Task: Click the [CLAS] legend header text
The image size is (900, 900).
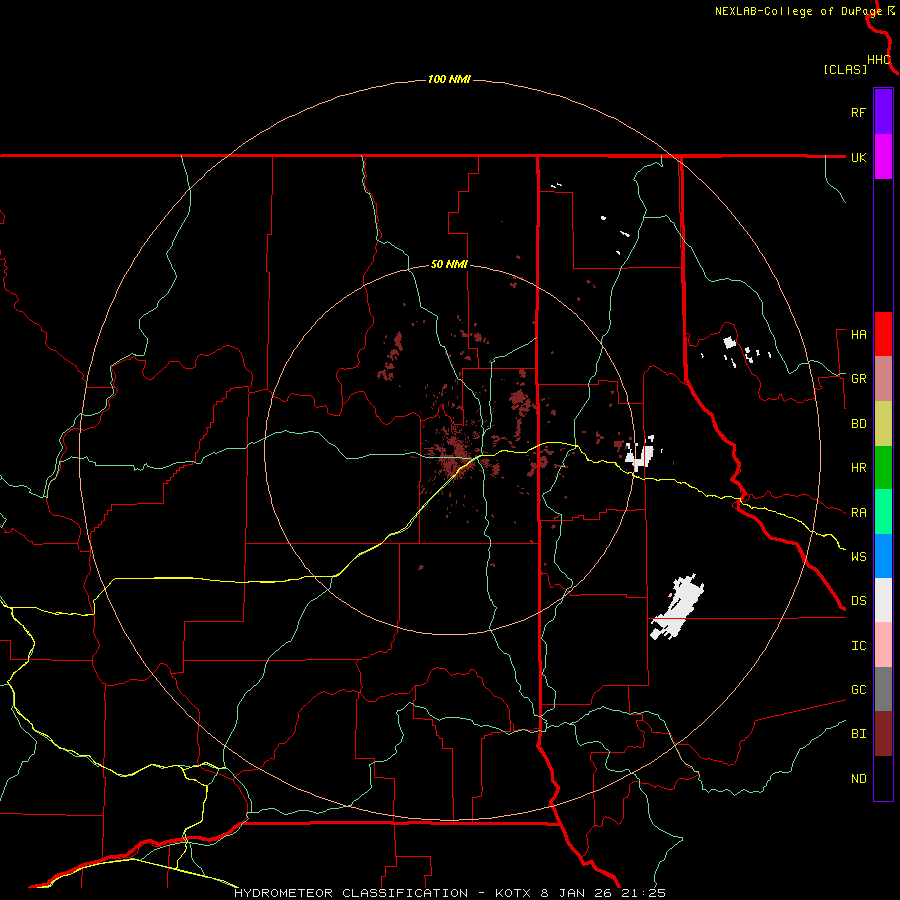Action: coord(845,69)
